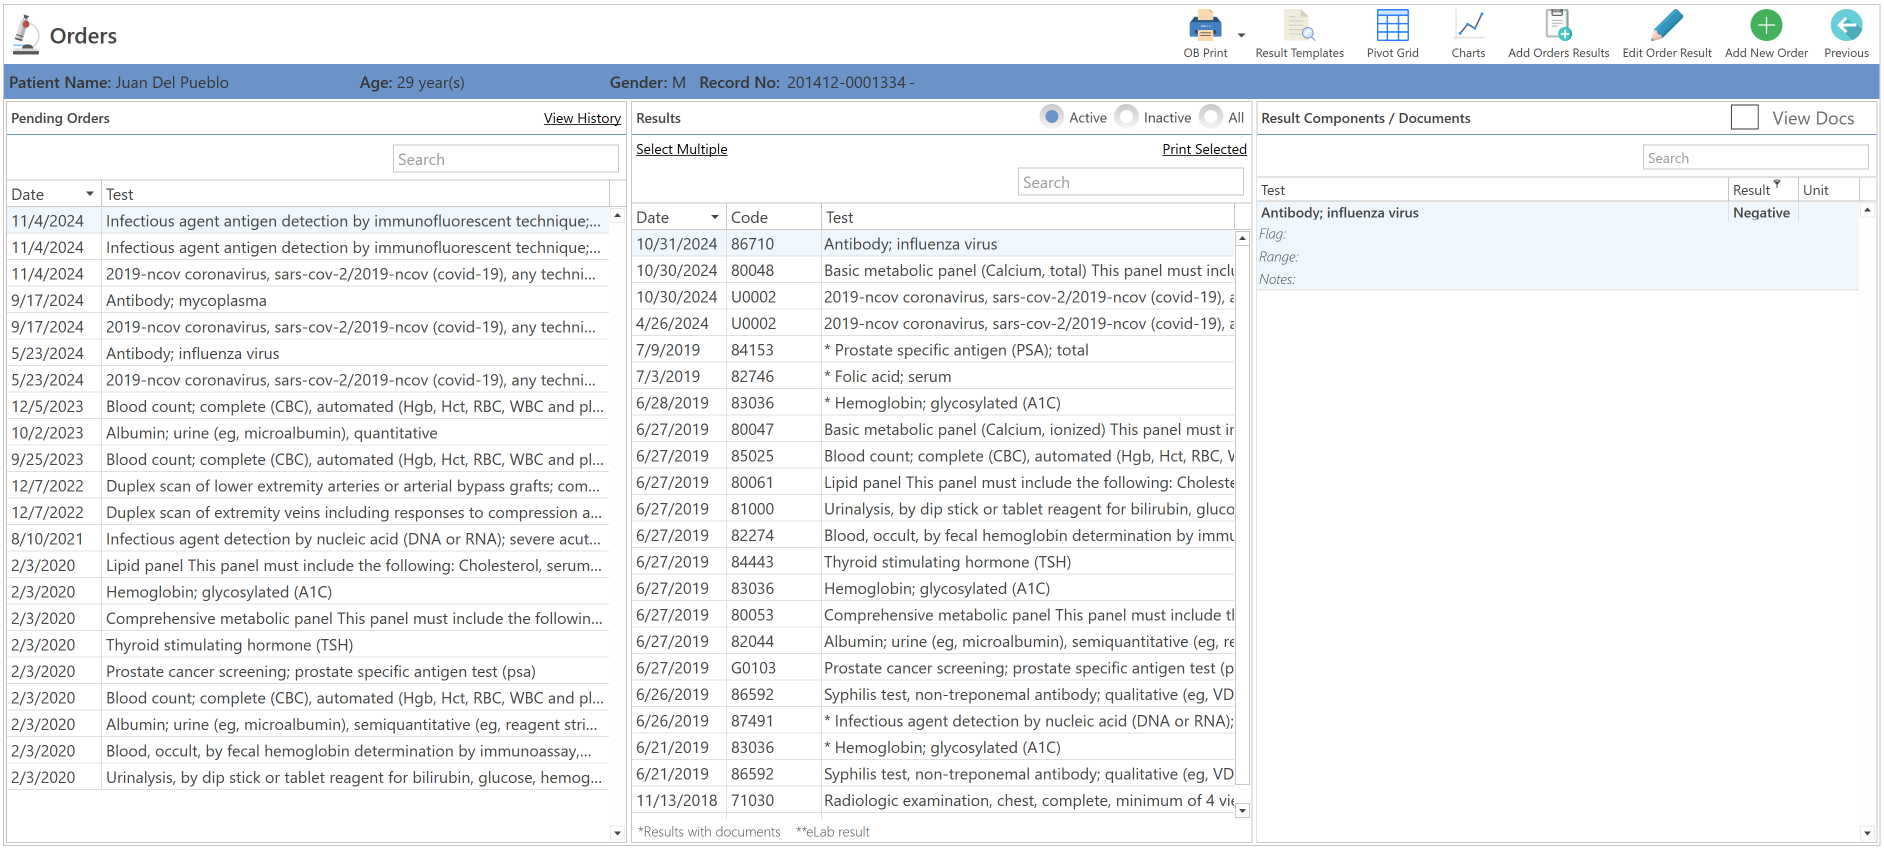Sort Results by the Test column header
Screen dimensions: 1884x850
pyautogui.click(x=1027, y=217)
